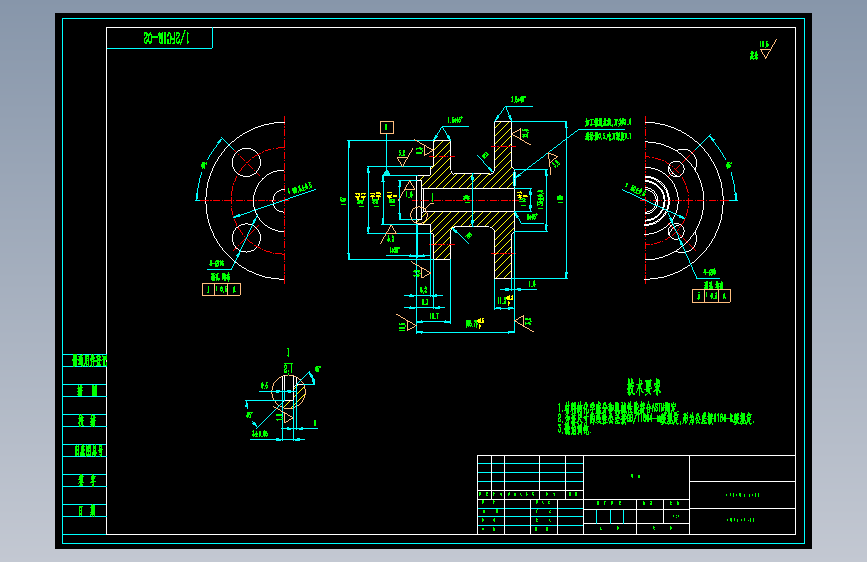The image size is (867, 562).
Task: Click the 签字 cell in the left margin strip
Action: click(85, 481)
